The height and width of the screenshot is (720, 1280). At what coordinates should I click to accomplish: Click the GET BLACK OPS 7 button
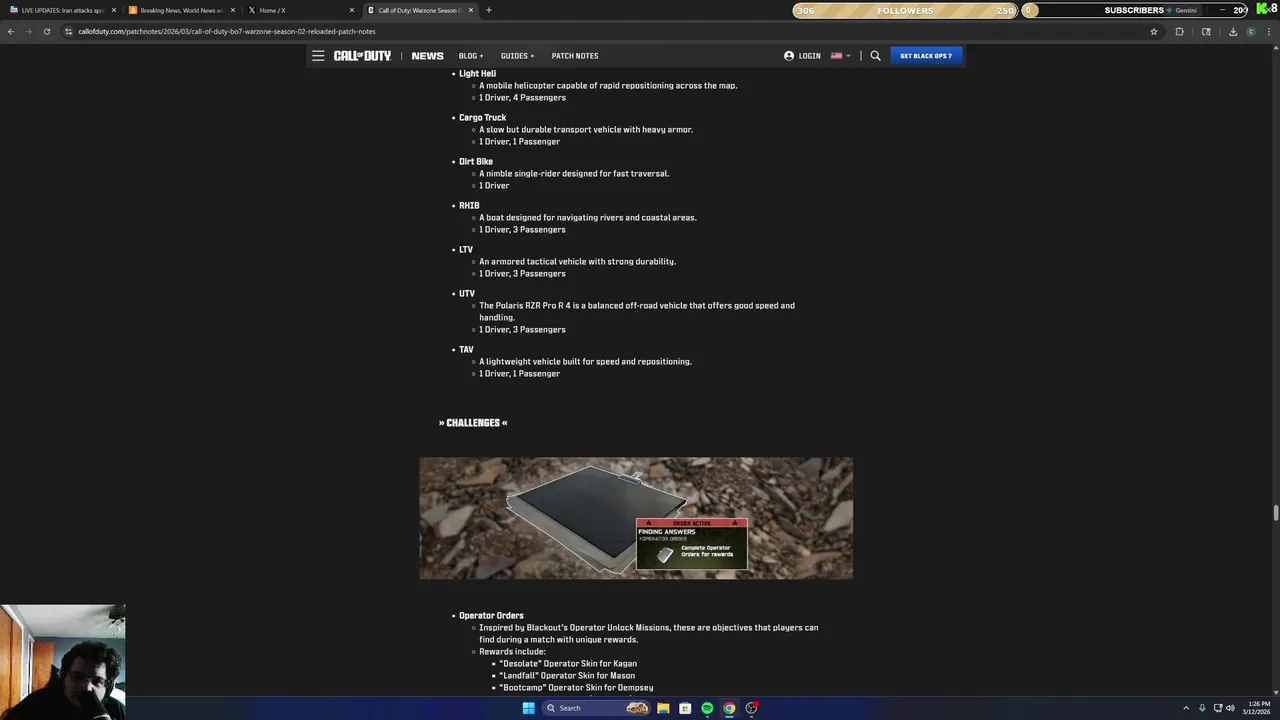(926, 56)
